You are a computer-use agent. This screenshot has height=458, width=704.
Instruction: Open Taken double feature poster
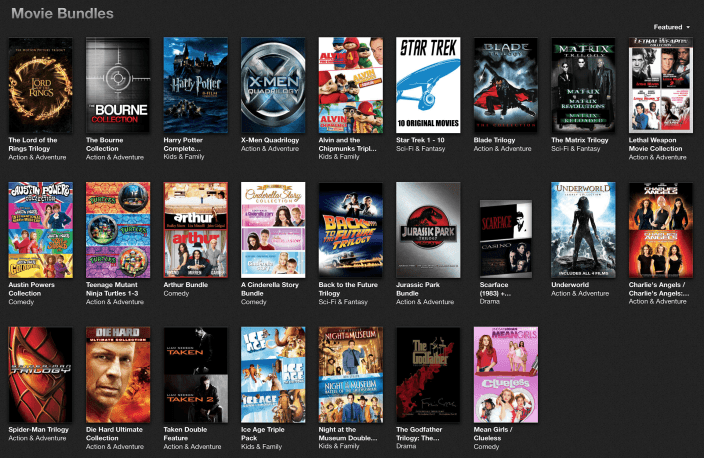tap(196, 374)
